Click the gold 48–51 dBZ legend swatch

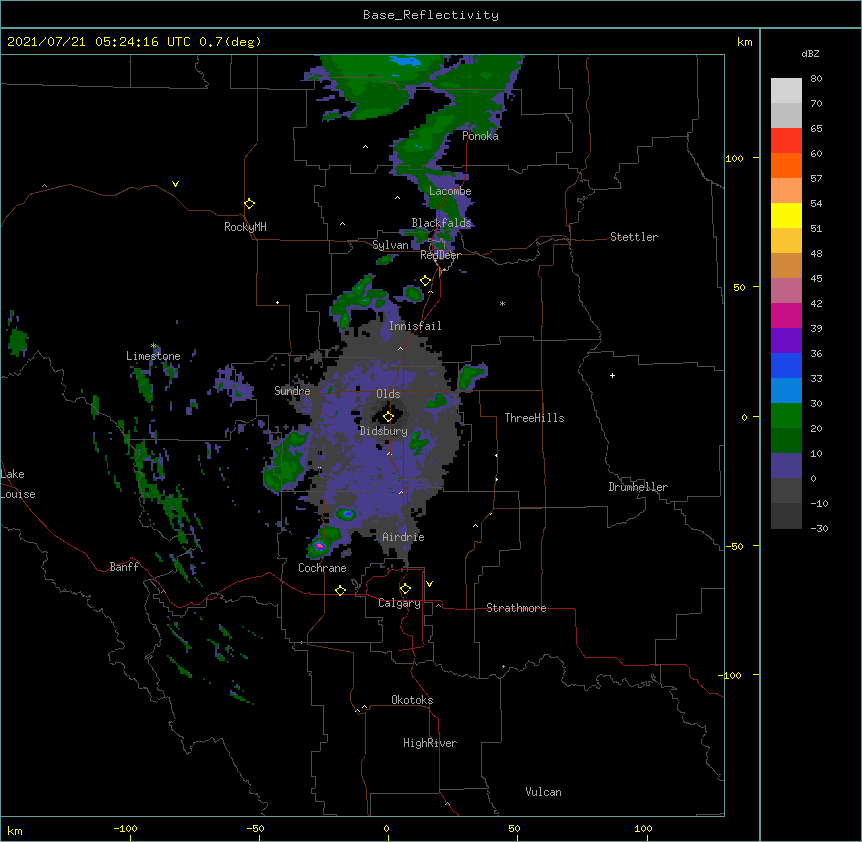[x=786, y=241]
